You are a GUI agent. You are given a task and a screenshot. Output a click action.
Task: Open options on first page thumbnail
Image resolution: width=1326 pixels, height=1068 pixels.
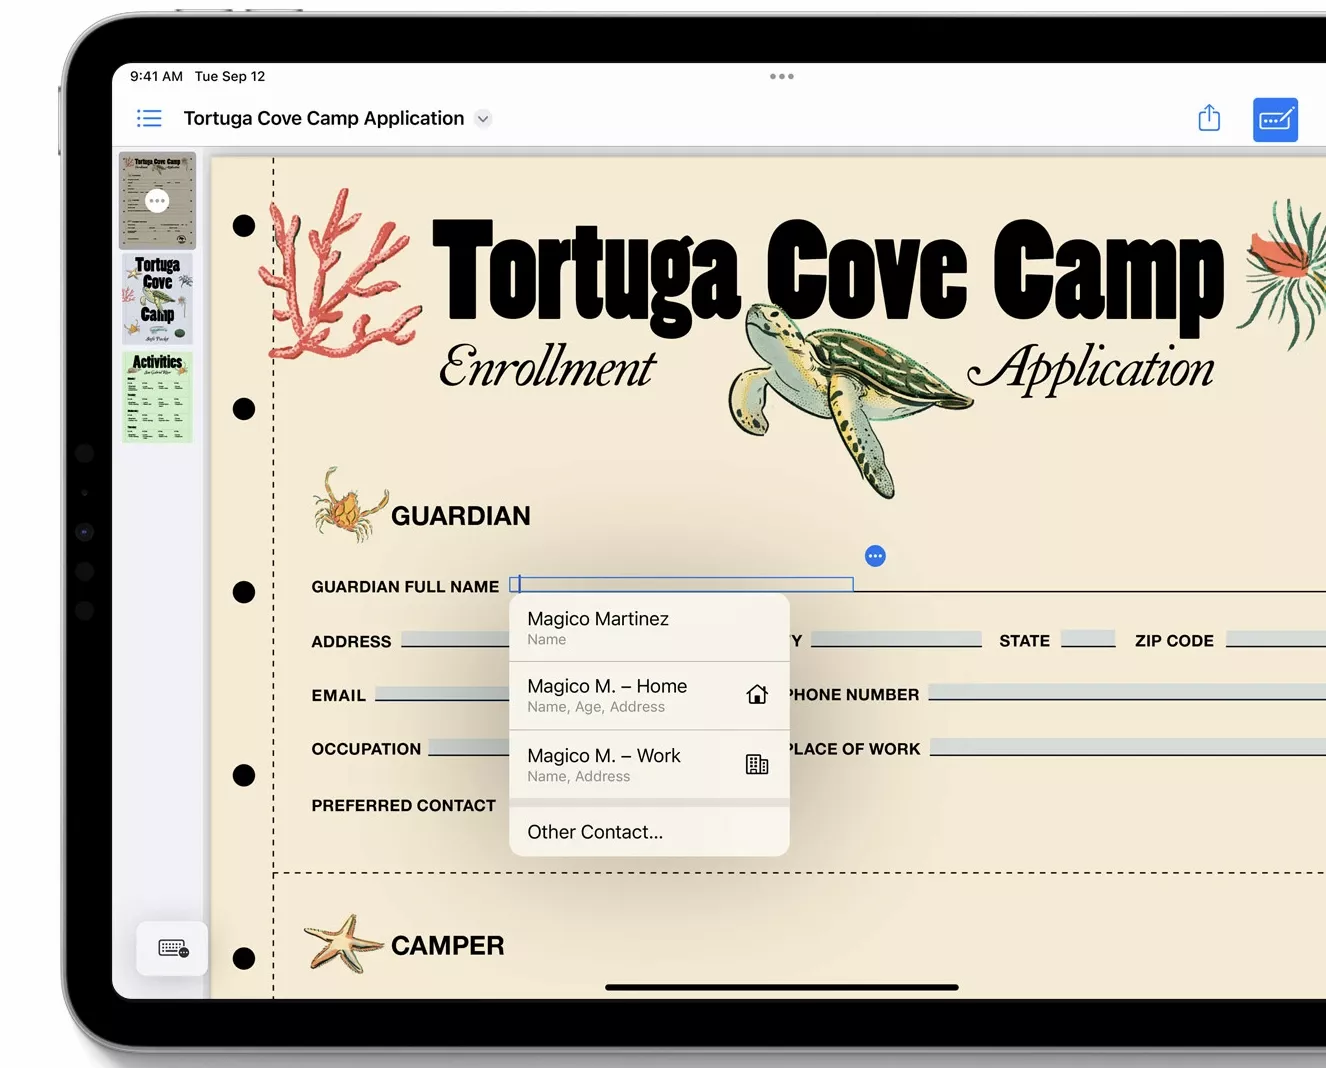point(157,201)
